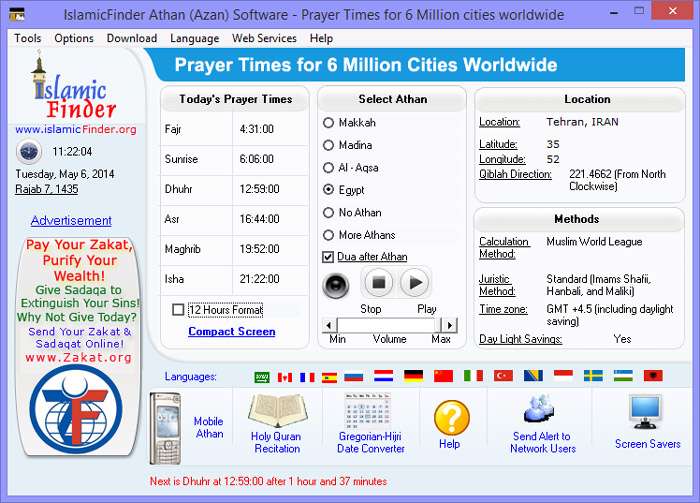This screenshot has width=700, height=503.
Task: Open the Gregorian-Hijri Date Converter calendar icon
Action: pyautogui.click(x=369, y=411)
